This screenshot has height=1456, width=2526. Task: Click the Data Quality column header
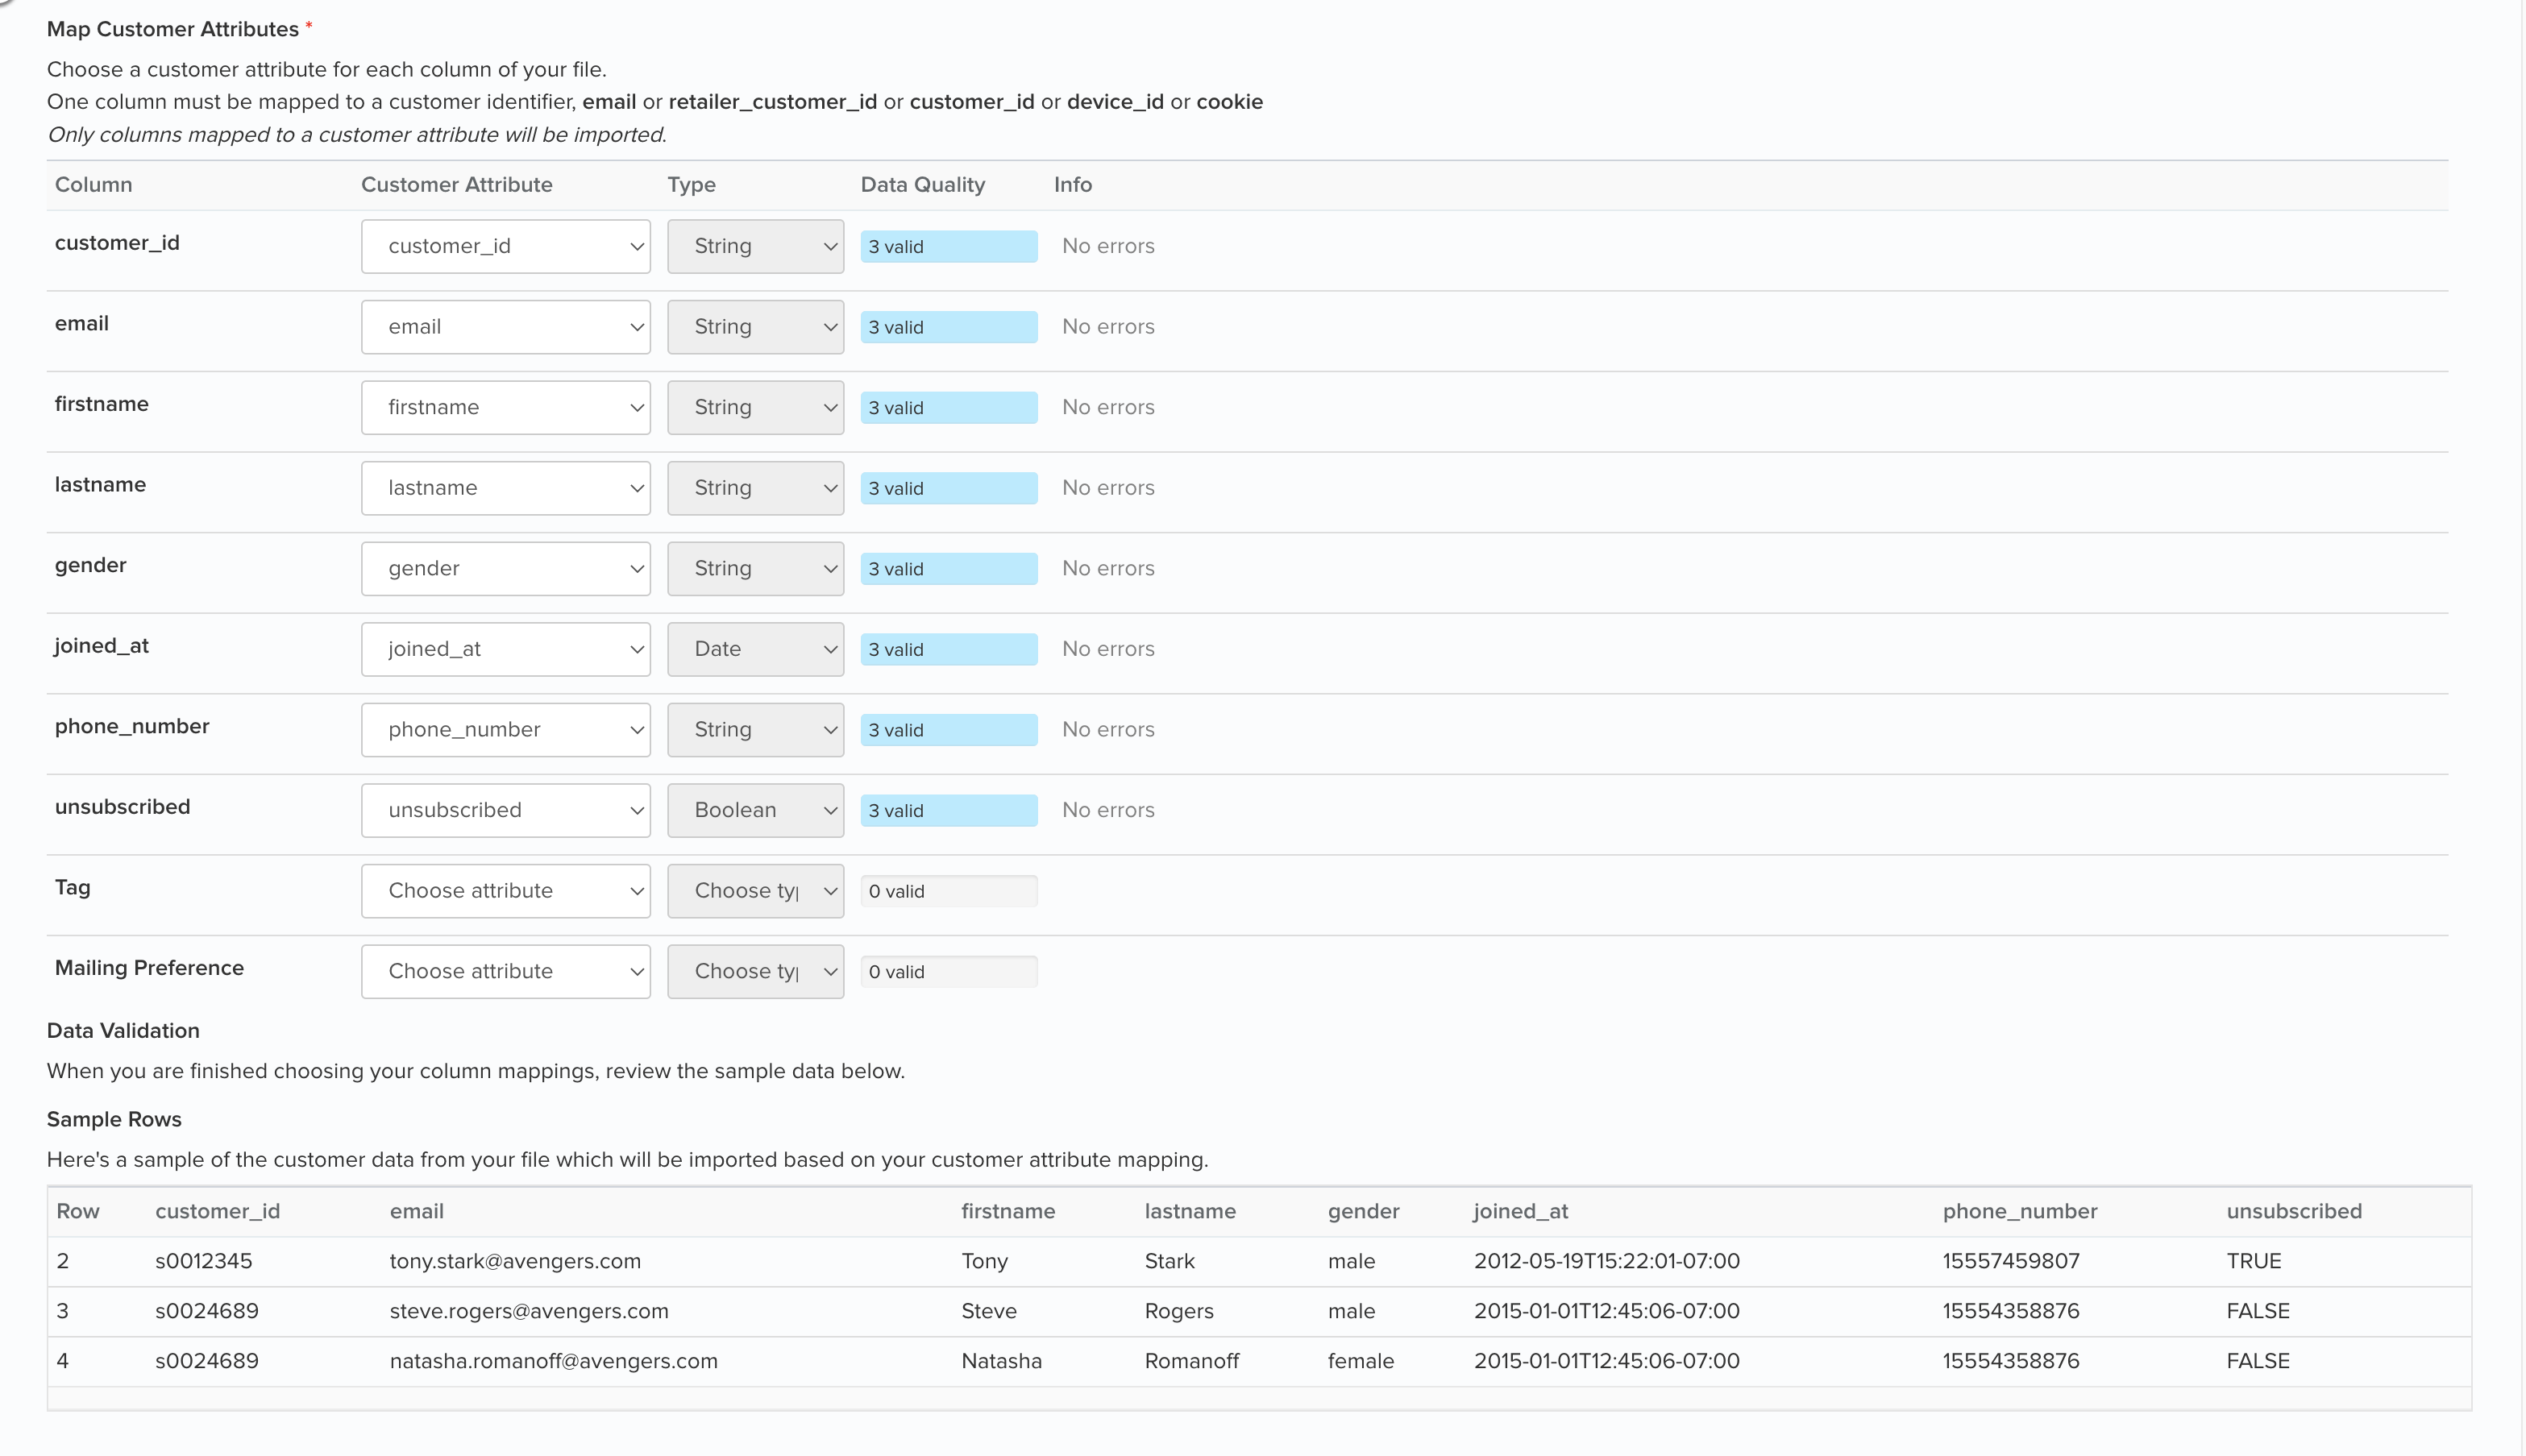coord(923,185)
